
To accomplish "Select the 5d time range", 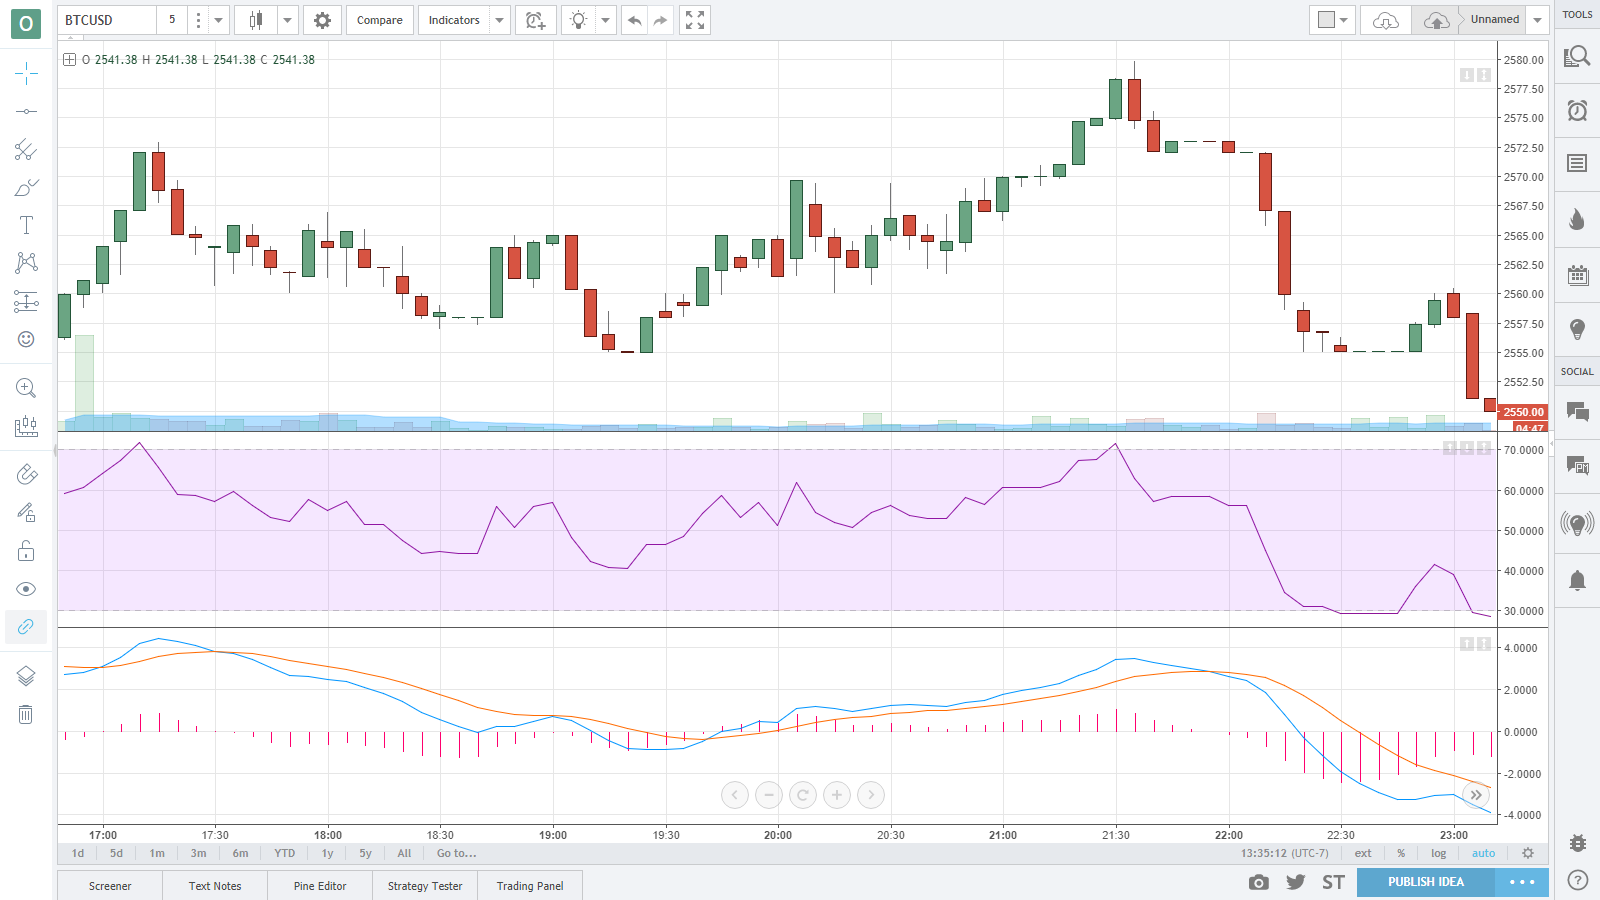I will [117, 853].
